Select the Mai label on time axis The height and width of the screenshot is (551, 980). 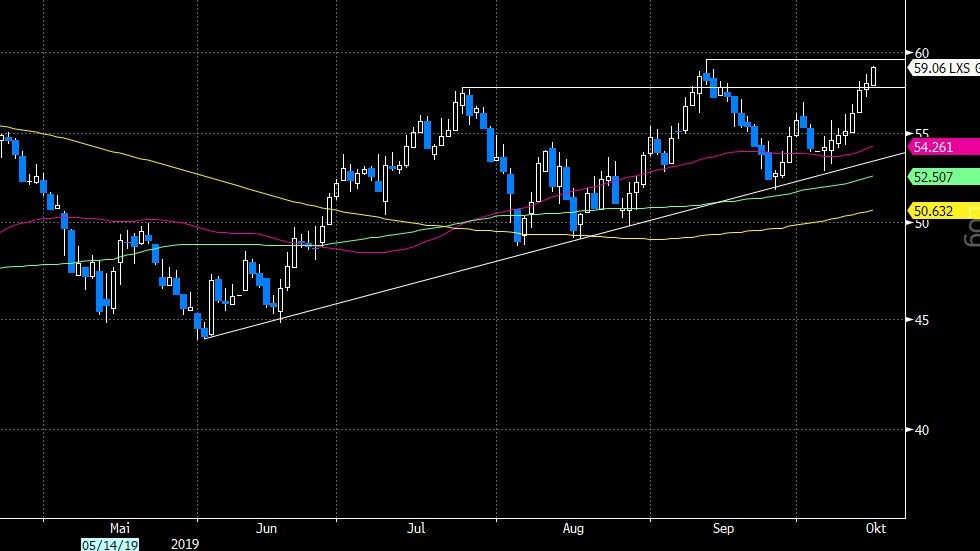tap(120, 529)
